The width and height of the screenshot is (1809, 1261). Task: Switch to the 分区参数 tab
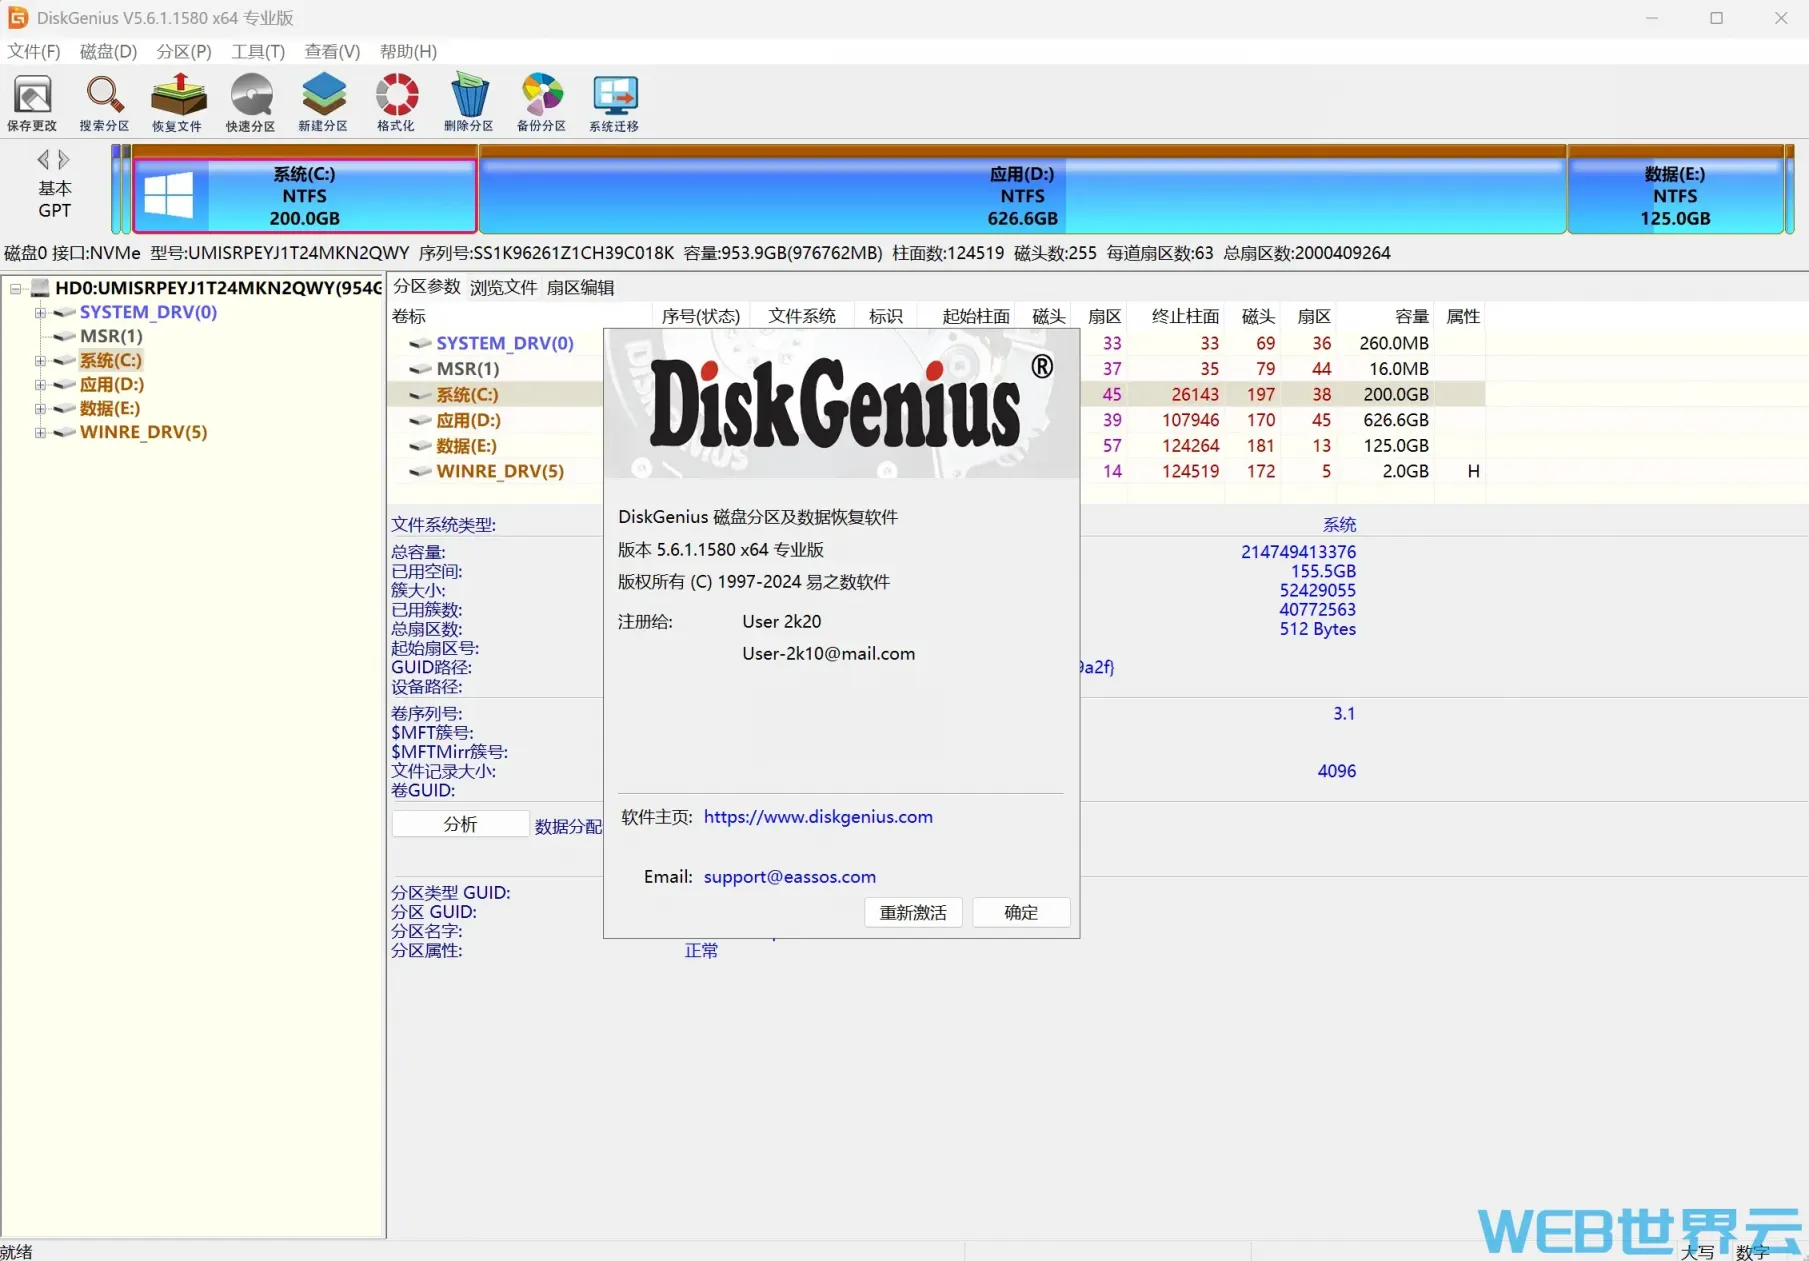pyautogui.click(x=427, y=286)
